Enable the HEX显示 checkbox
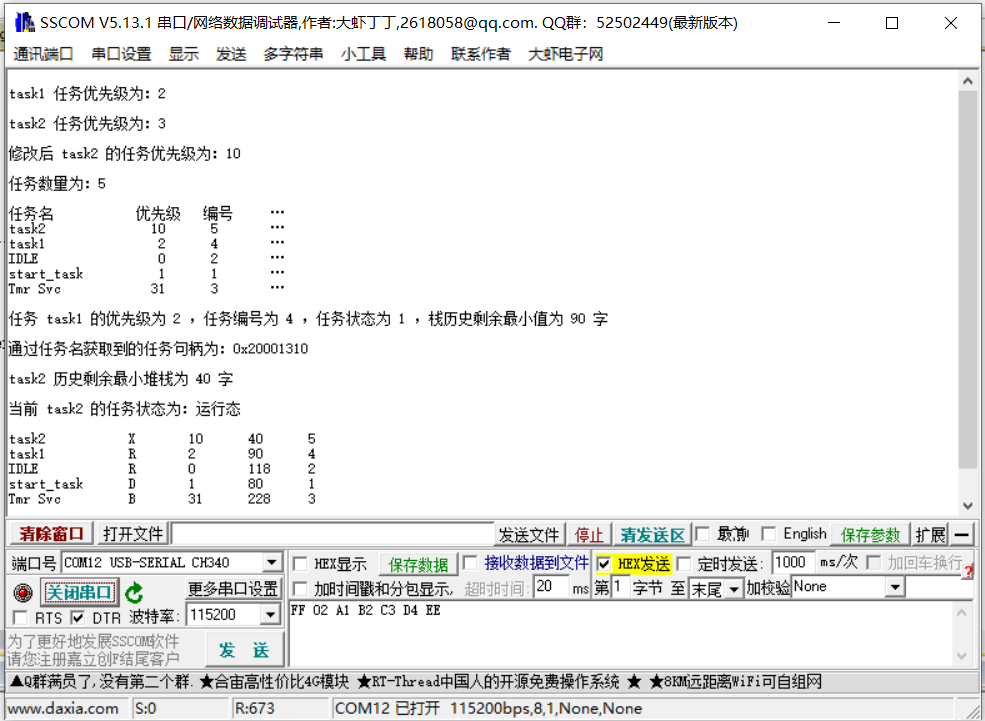The height and width of the screenshot is (721, 985). 298,563
